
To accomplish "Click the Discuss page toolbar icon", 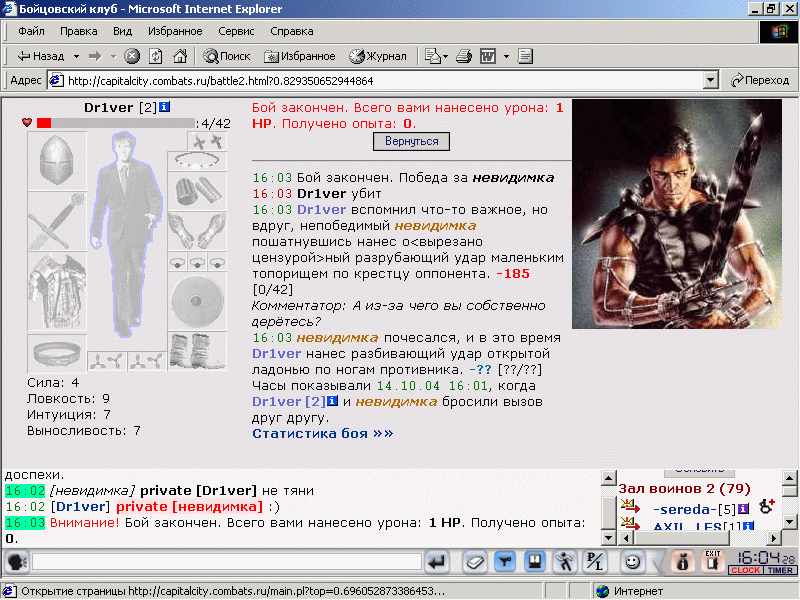I will (x=525, y=56).
